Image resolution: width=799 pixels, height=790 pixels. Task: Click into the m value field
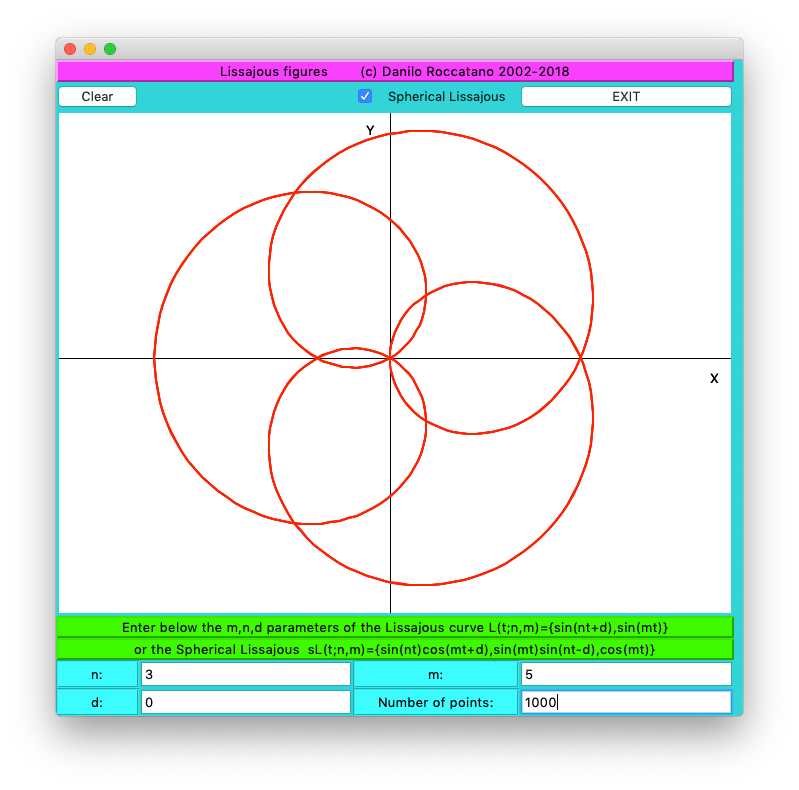[625, 674]
